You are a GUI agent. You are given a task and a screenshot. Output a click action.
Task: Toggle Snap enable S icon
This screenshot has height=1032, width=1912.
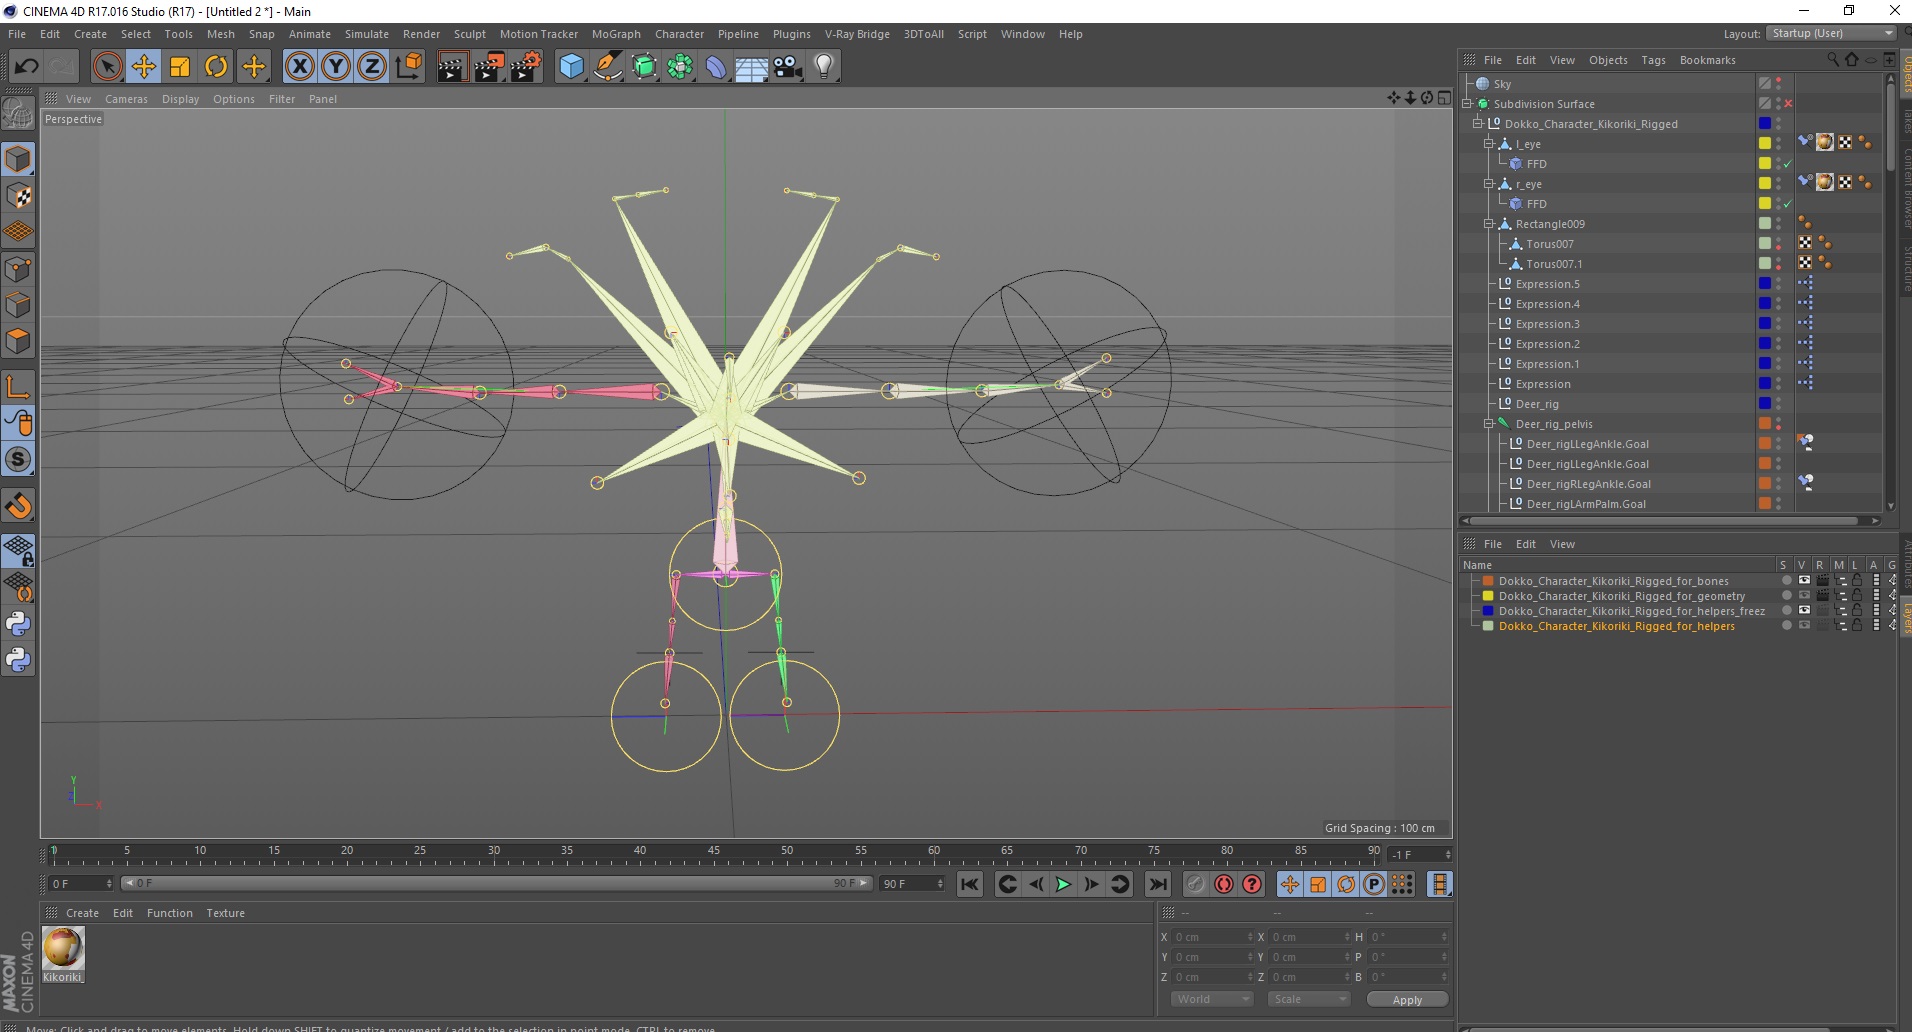[18, 459]
